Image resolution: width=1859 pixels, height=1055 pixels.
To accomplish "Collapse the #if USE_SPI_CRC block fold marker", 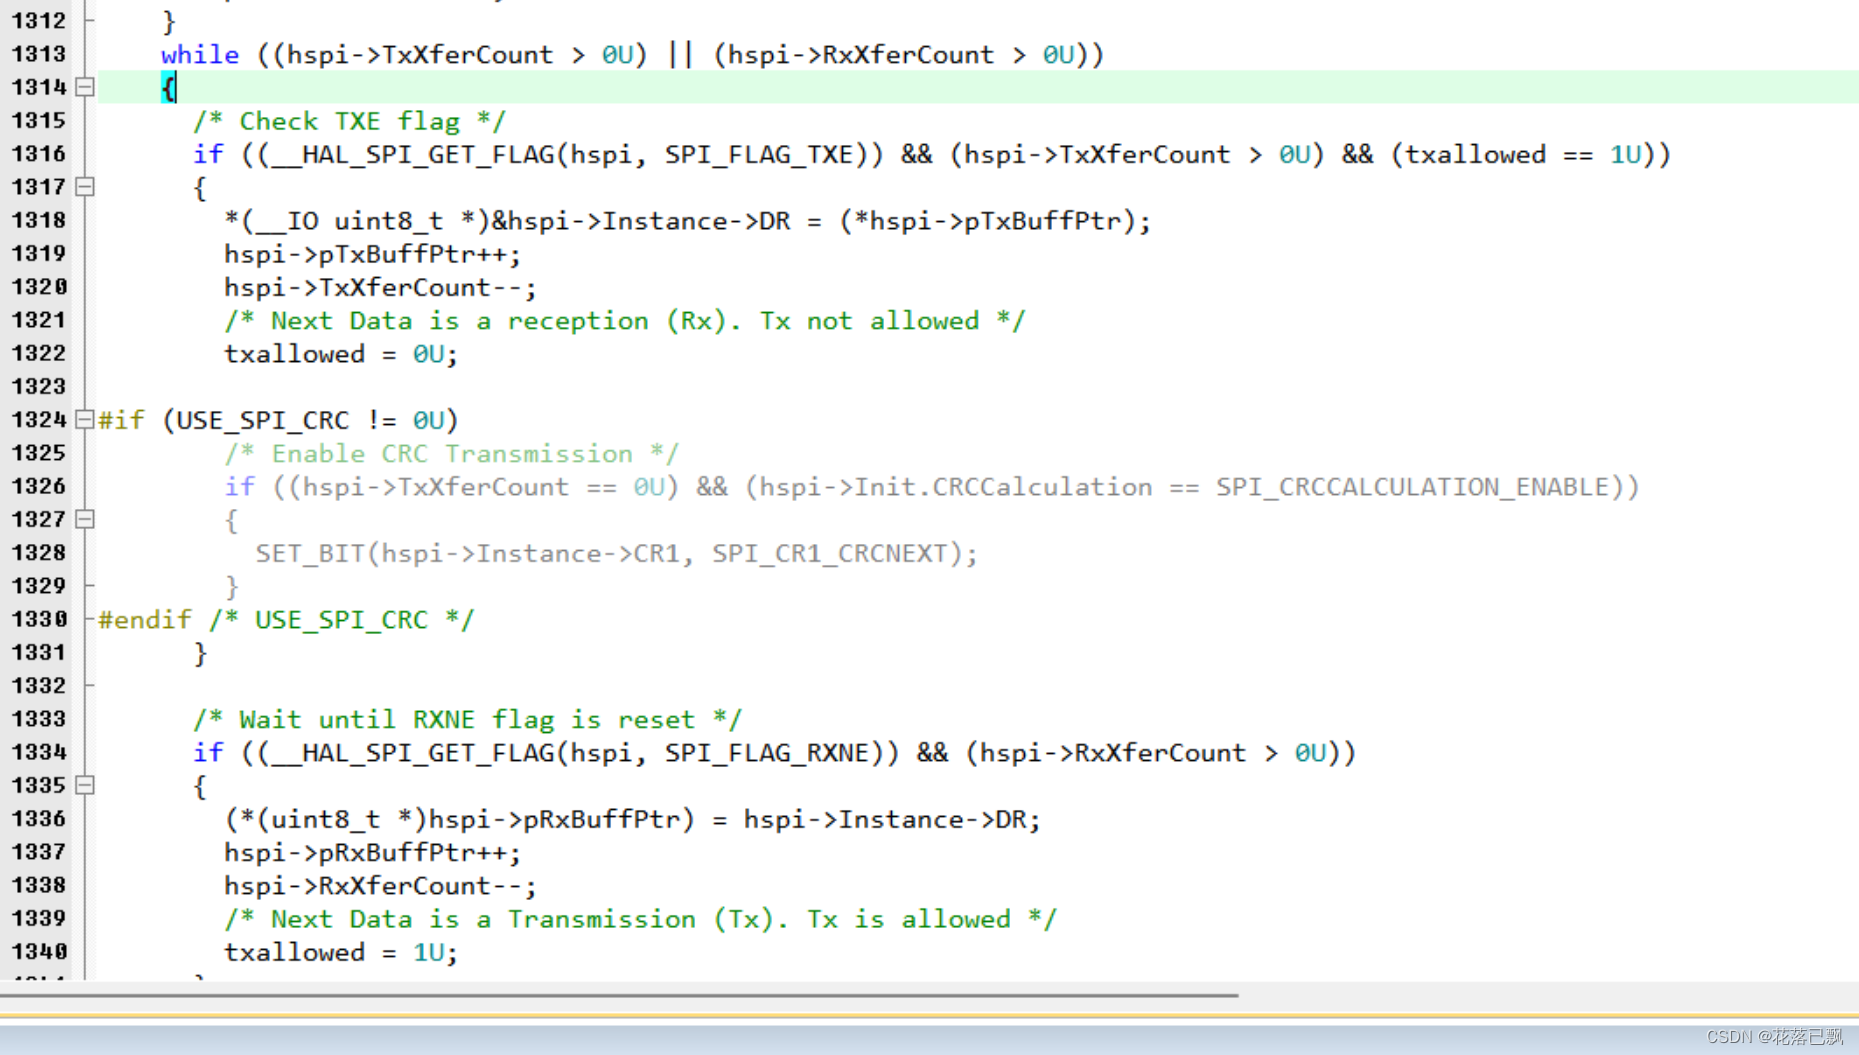I will 85,420.
